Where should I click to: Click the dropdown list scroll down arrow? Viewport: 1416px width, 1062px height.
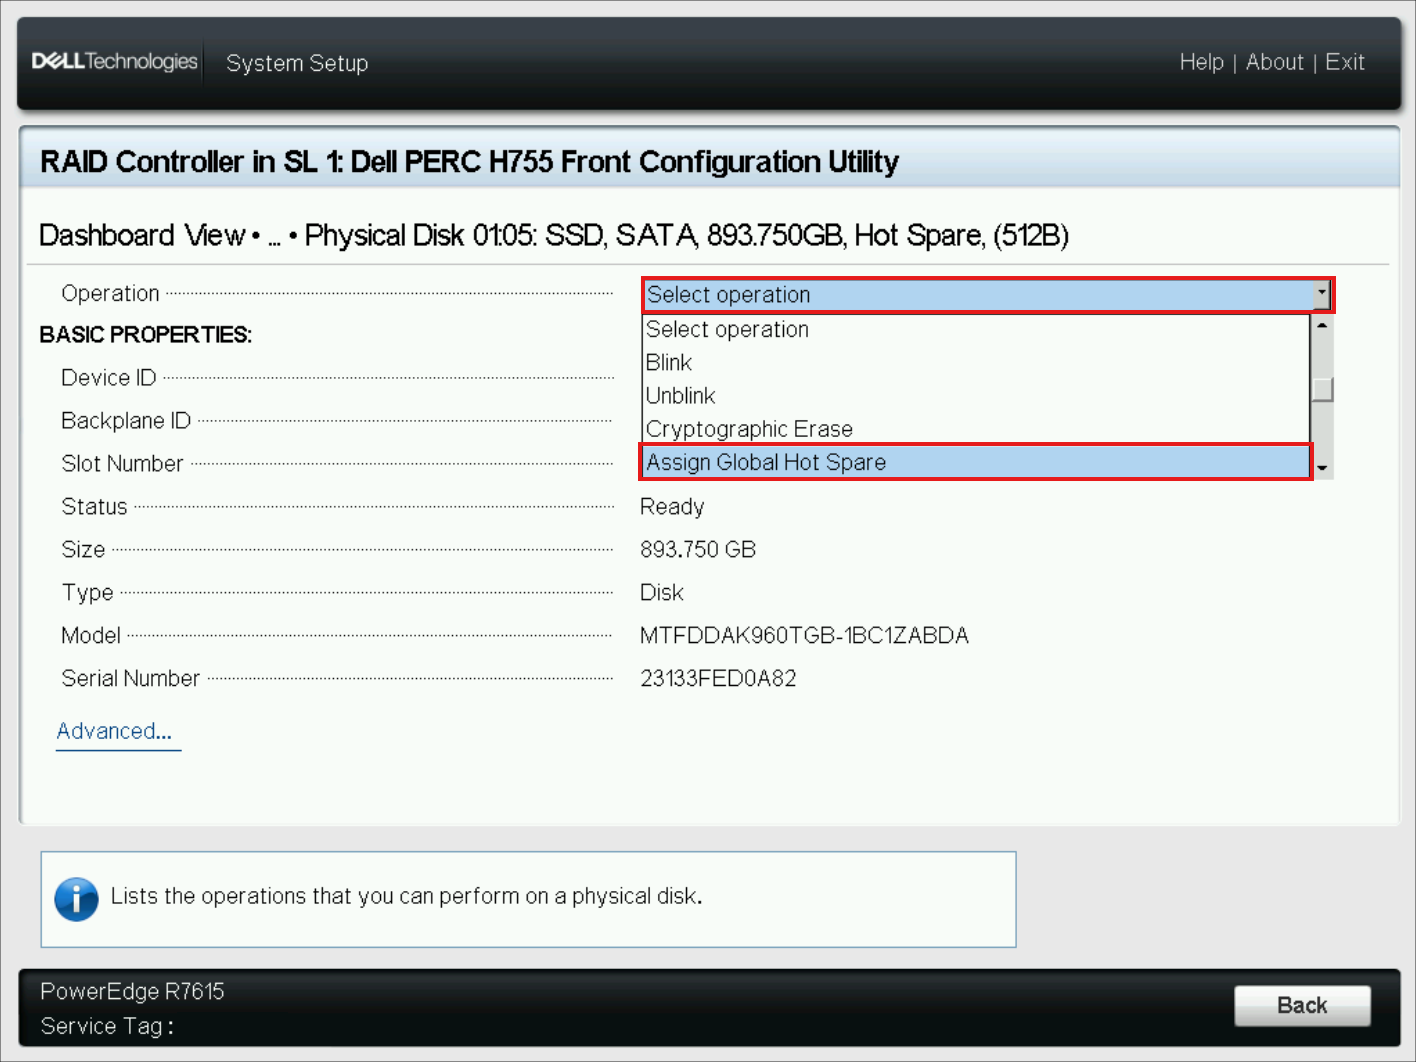tap(1322, 468)
